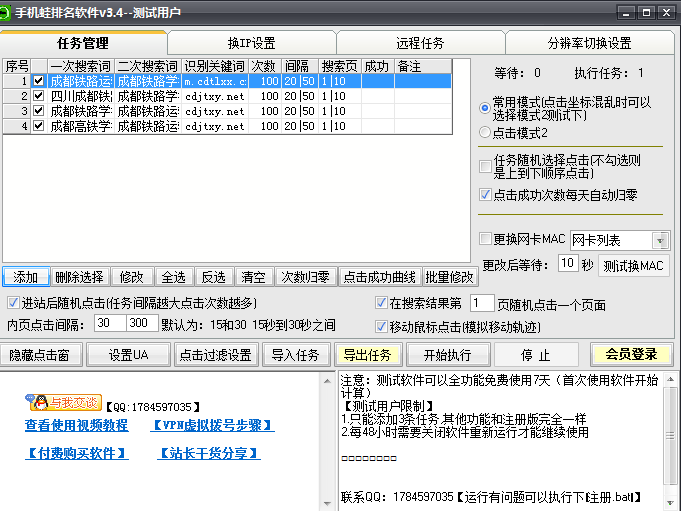The image size is (681, 511).
Task: Switch to the 换IP设置 tab
Action: (x=251, y=43)
